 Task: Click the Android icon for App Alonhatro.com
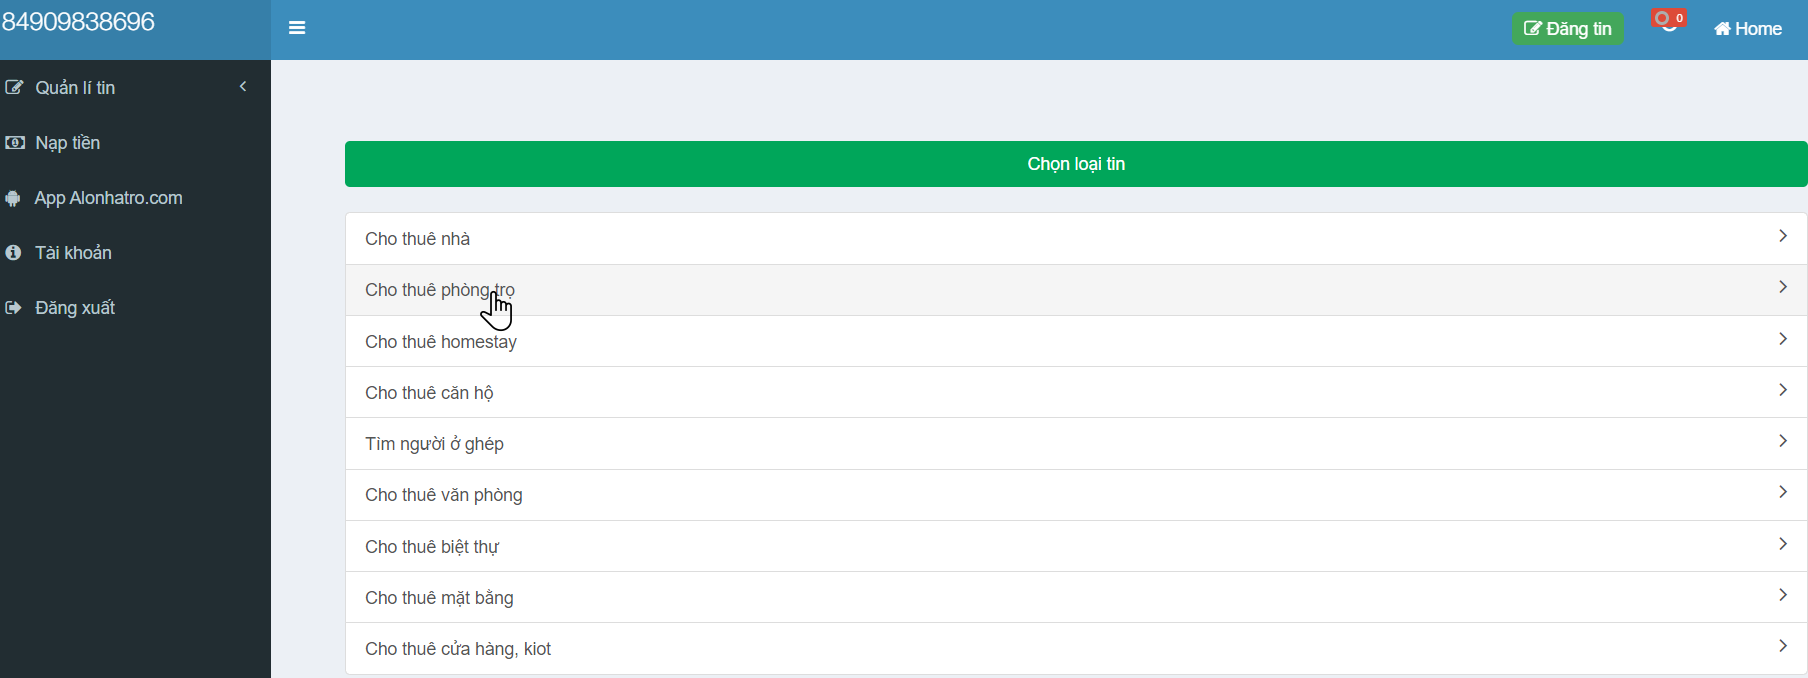click(x=13, y=198)
